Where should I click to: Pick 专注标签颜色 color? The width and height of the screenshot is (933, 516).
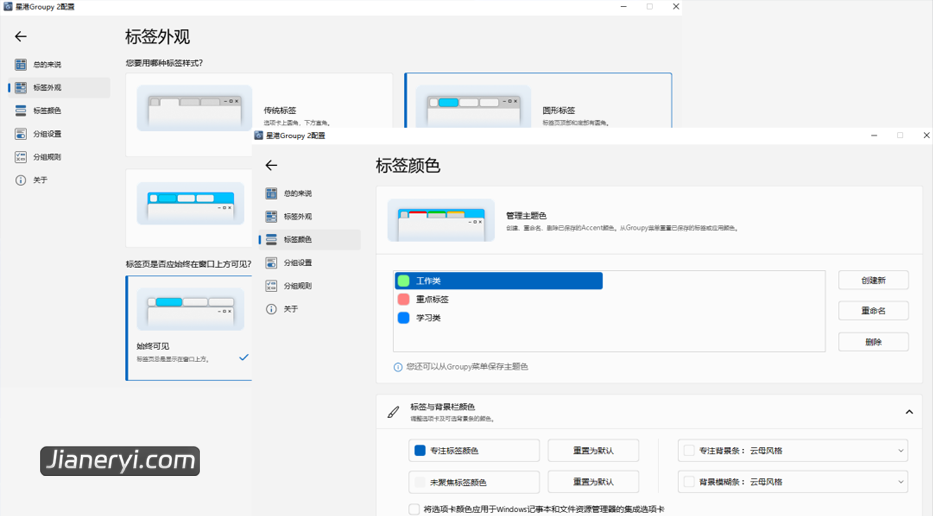(x=474, y=451)
